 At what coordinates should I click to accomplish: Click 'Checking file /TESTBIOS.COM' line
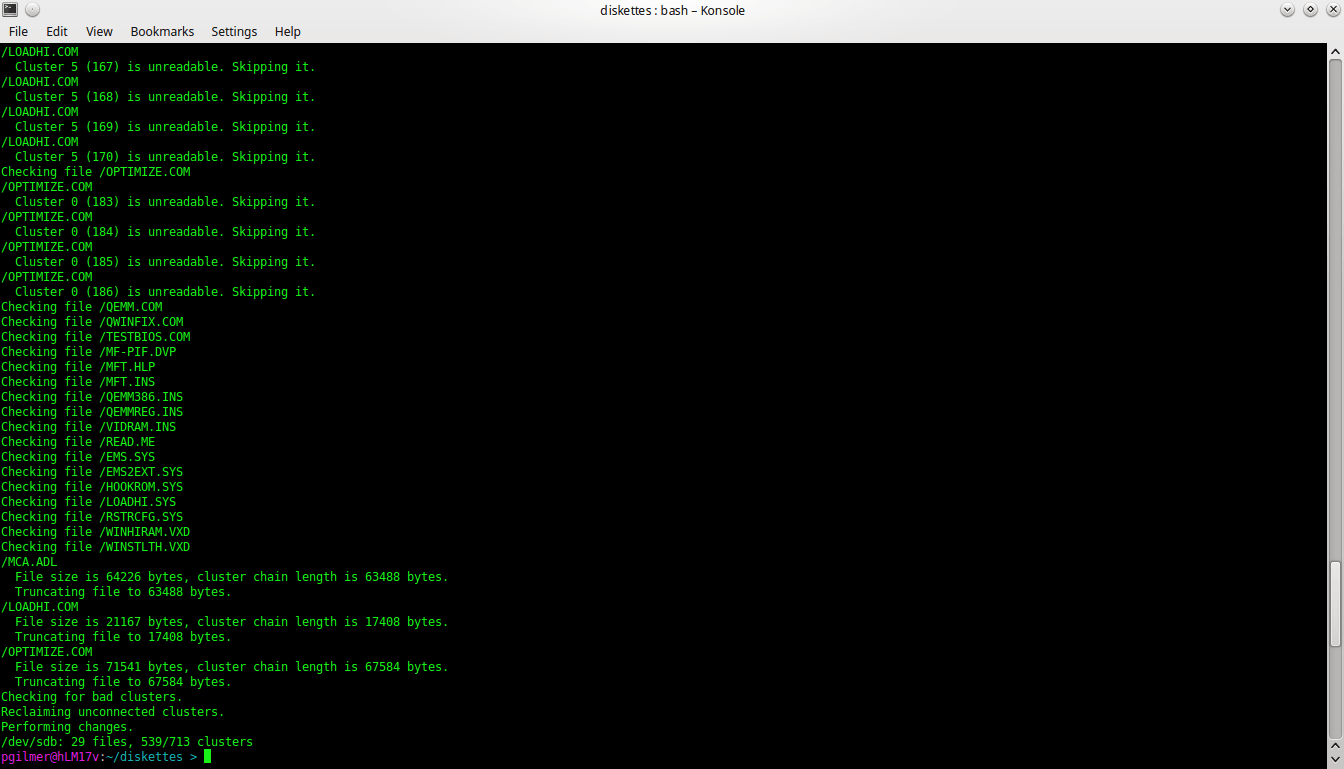pyautogui.click(x=95, y=337)
